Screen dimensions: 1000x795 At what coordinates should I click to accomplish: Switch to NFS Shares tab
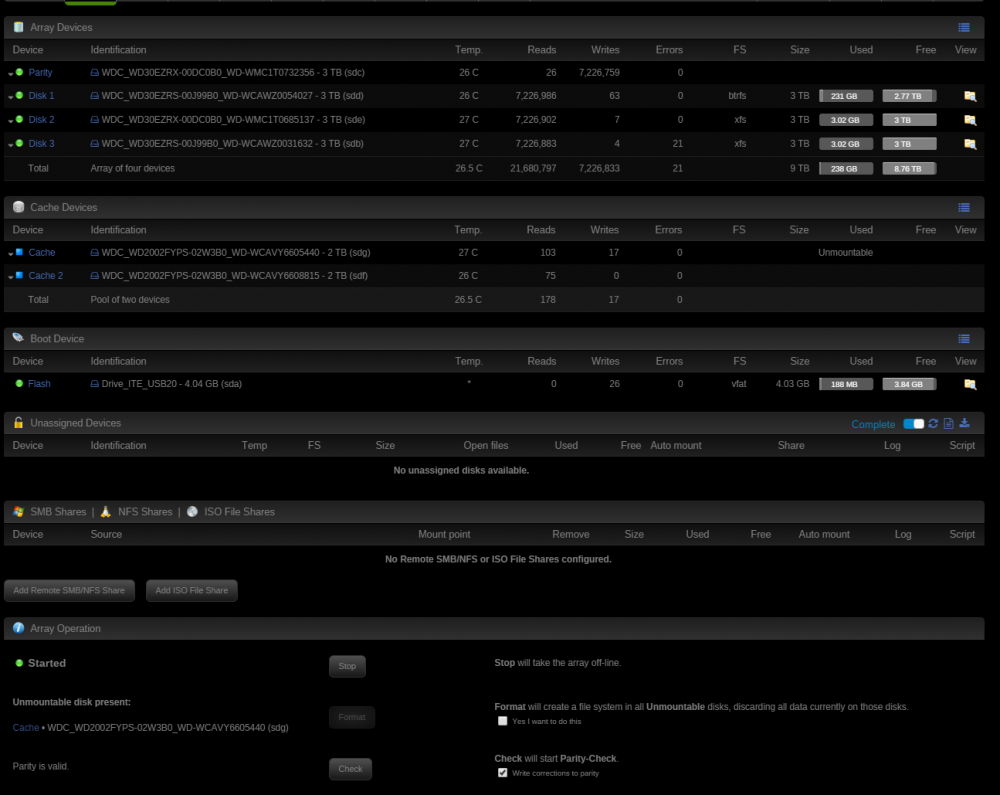(145, 512)
